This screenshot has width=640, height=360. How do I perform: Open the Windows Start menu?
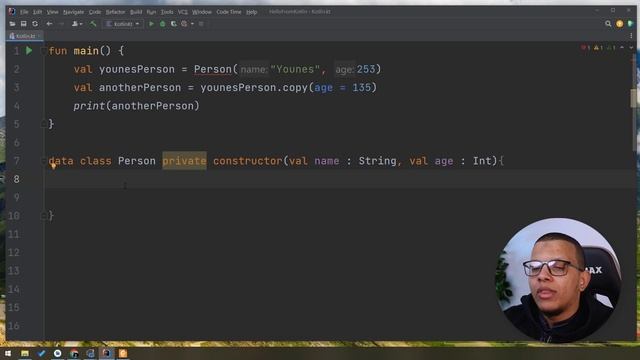(8, 353)
